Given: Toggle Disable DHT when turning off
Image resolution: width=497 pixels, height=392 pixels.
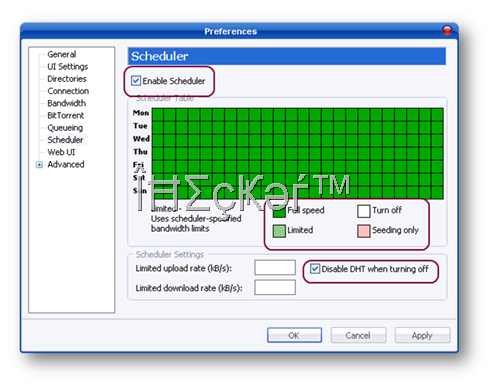Looking at the screenshot, I should click(x=315, y=269).
